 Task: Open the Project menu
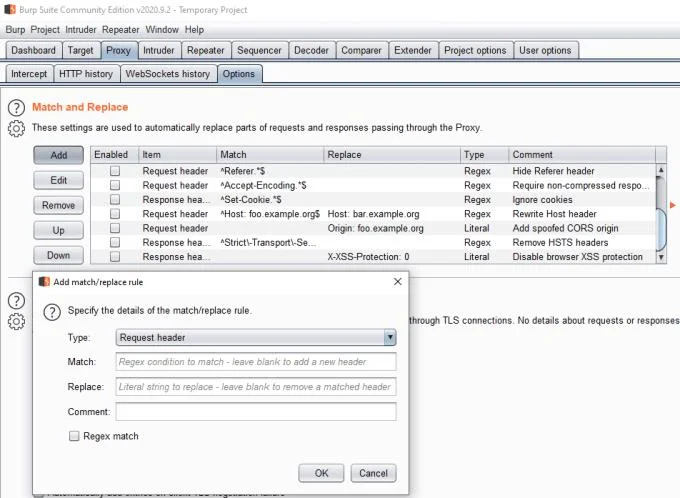pos(45,29)
